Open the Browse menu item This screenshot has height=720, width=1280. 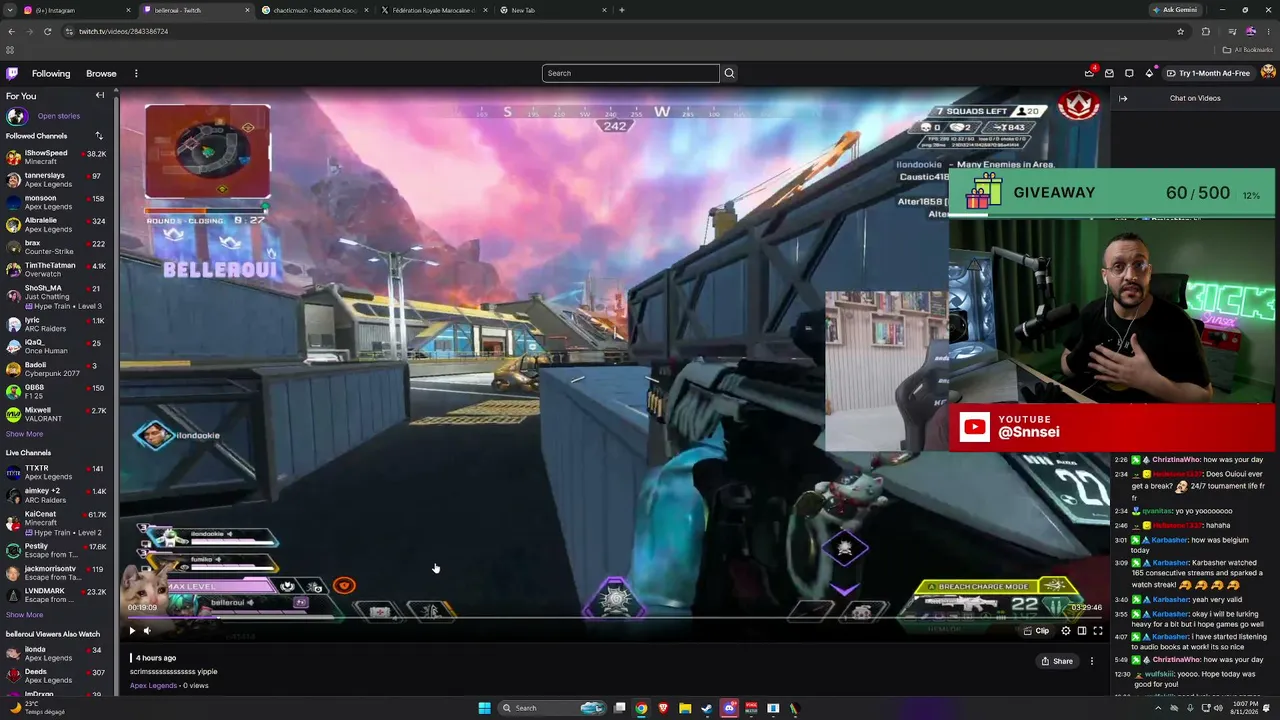[x=101, y=73]
